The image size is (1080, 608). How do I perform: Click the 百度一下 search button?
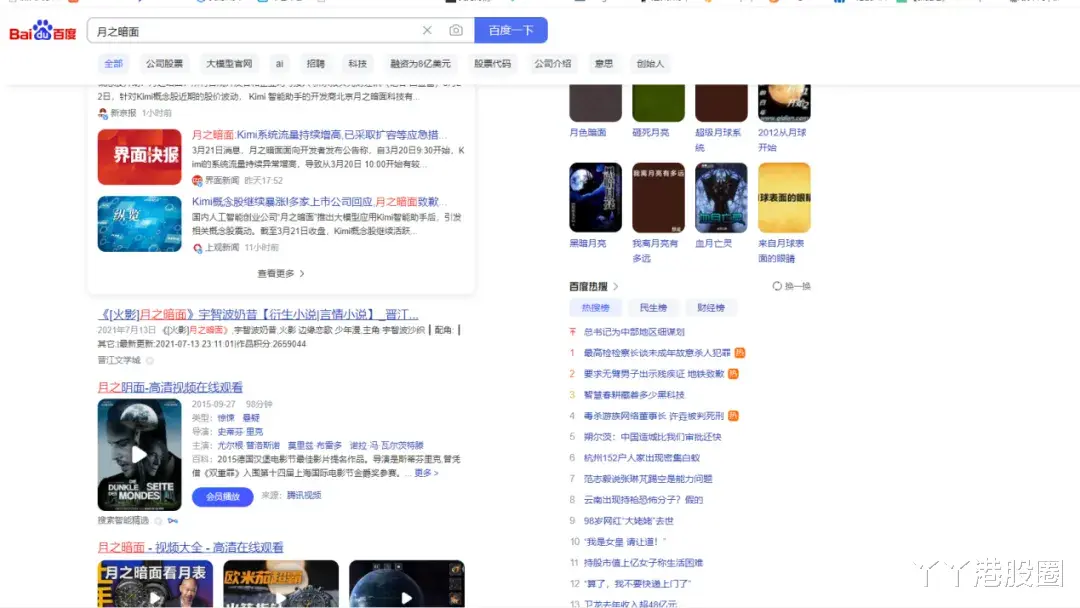511,30
